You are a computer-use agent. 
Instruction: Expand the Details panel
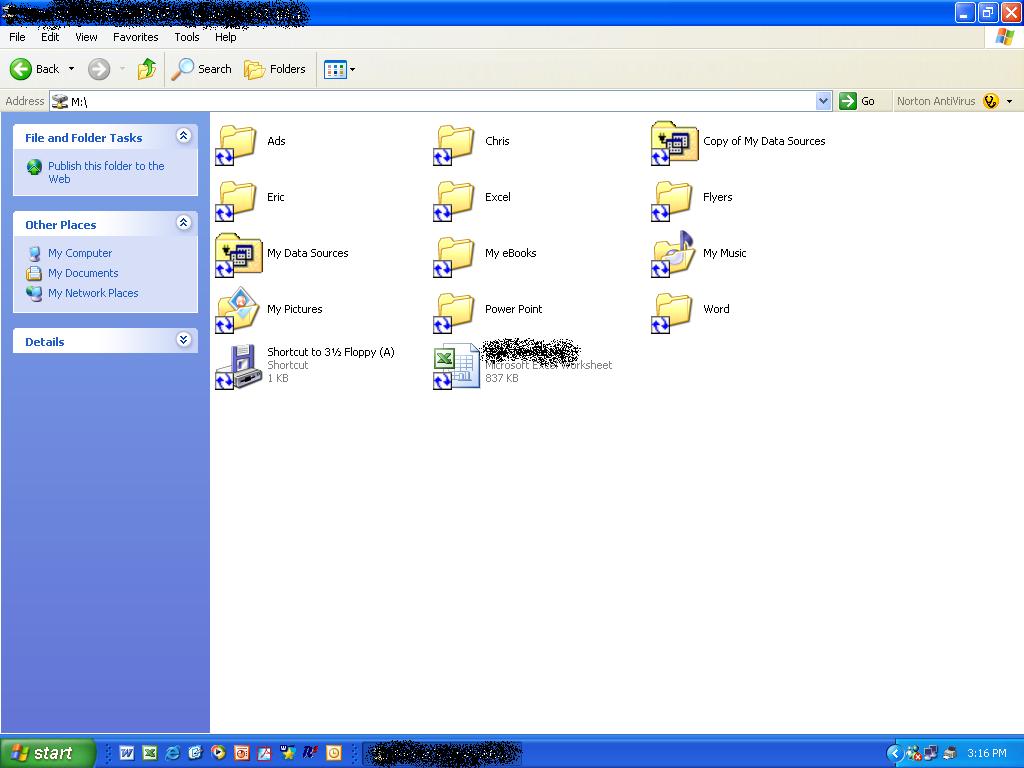click(x=183, y=340)
